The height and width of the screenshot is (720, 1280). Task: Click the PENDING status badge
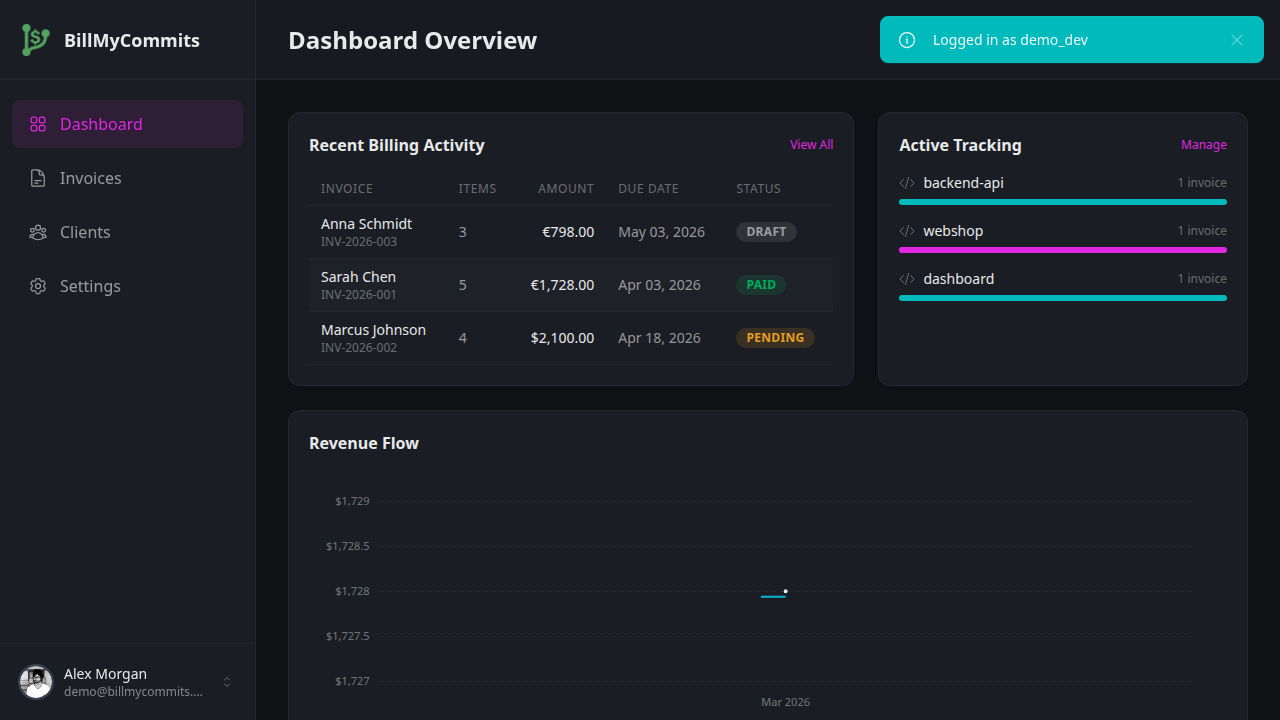(775, 338)
